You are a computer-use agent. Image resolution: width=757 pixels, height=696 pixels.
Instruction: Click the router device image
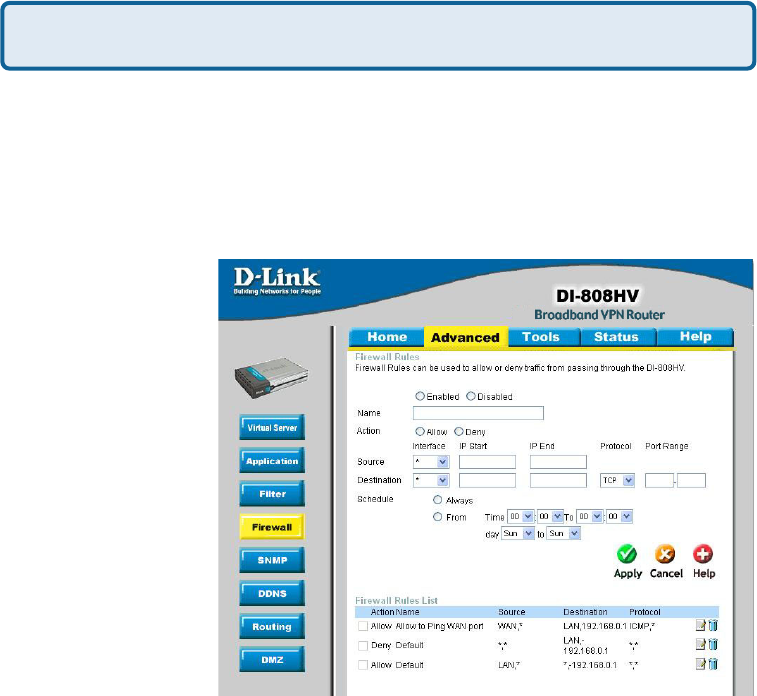click(272, 378)
